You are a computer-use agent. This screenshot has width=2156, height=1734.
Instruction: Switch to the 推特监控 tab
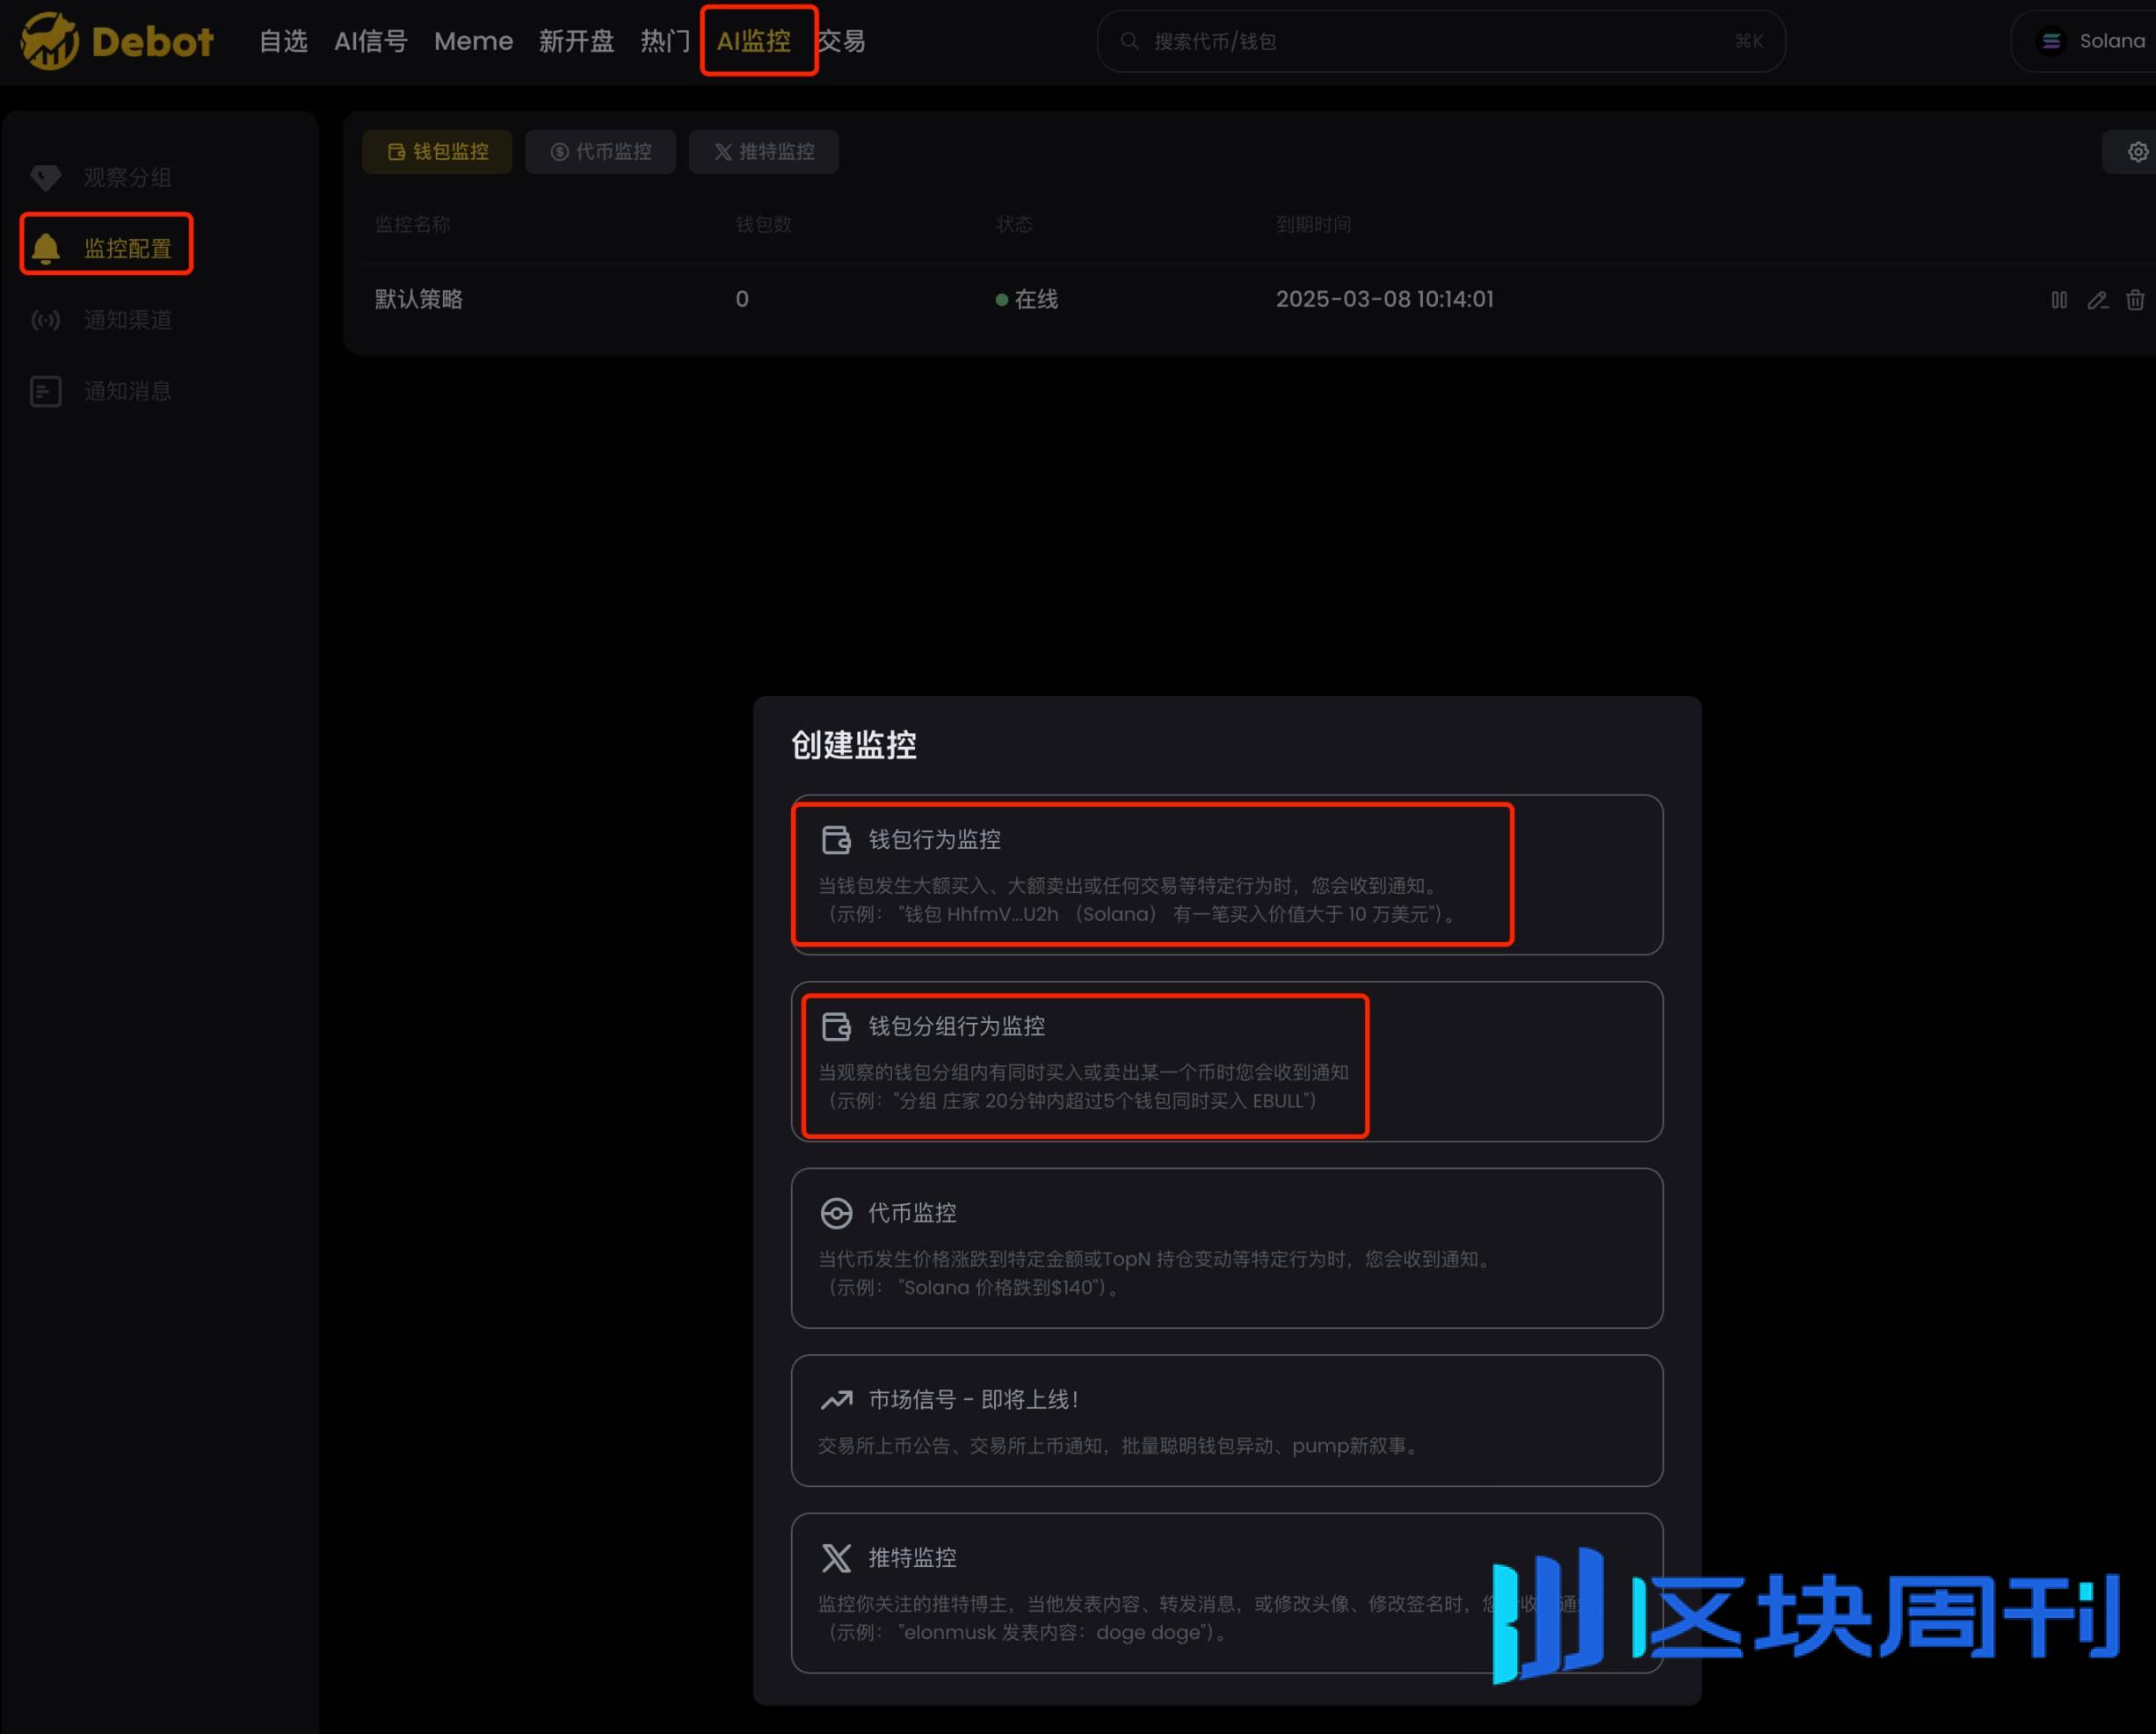click(x=763, y=151)
